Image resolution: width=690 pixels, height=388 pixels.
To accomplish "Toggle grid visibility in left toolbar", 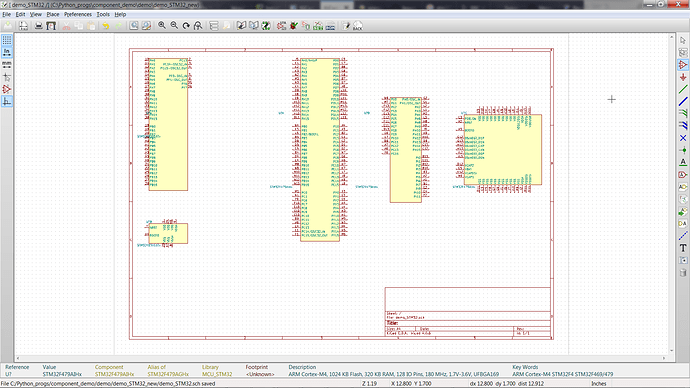I will [x=7, y=40].
